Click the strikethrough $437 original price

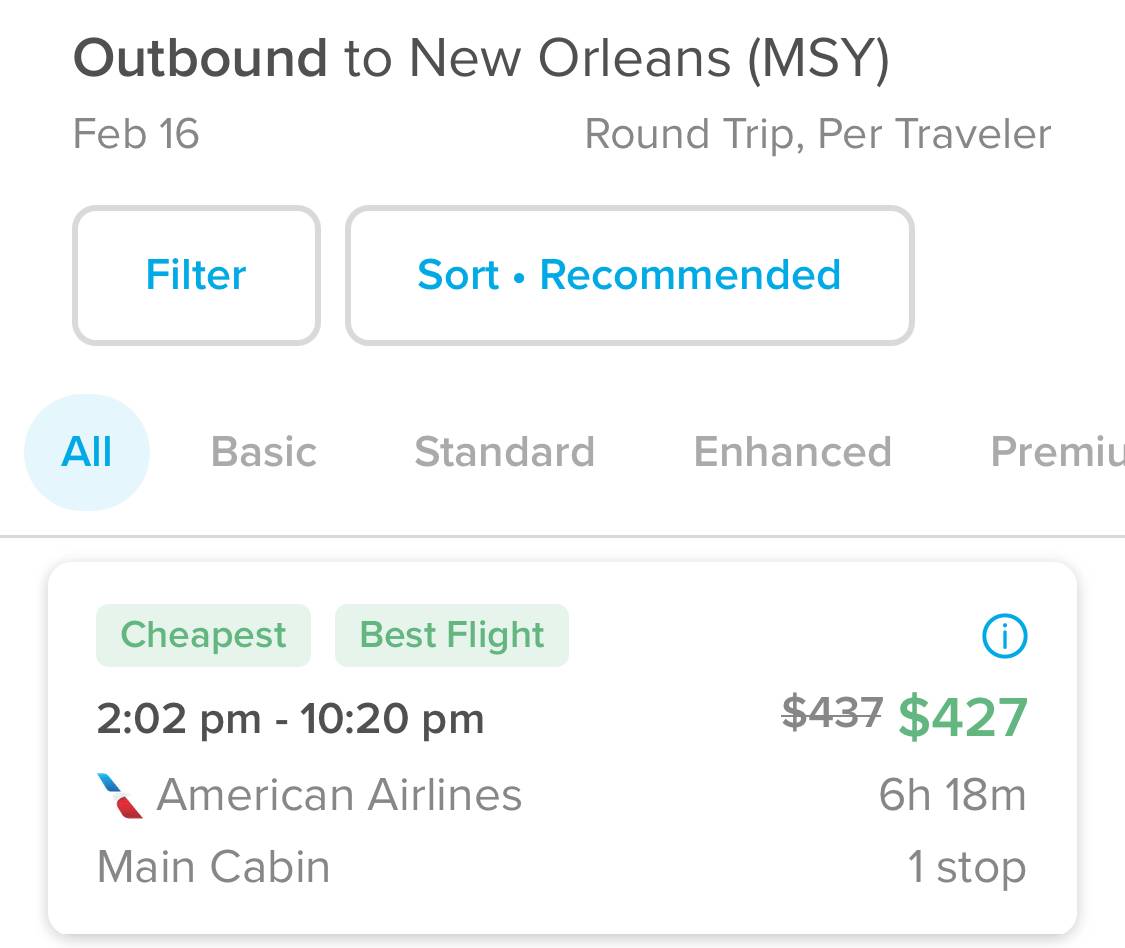click(830, 714)
